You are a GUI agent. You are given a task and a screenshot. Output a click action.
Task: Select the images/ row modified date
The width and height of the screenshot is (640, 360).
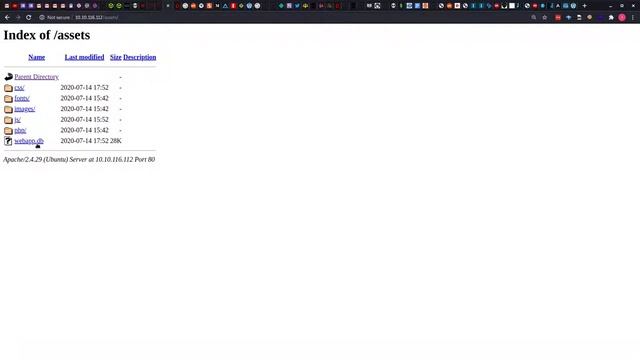tap(84, 109)
